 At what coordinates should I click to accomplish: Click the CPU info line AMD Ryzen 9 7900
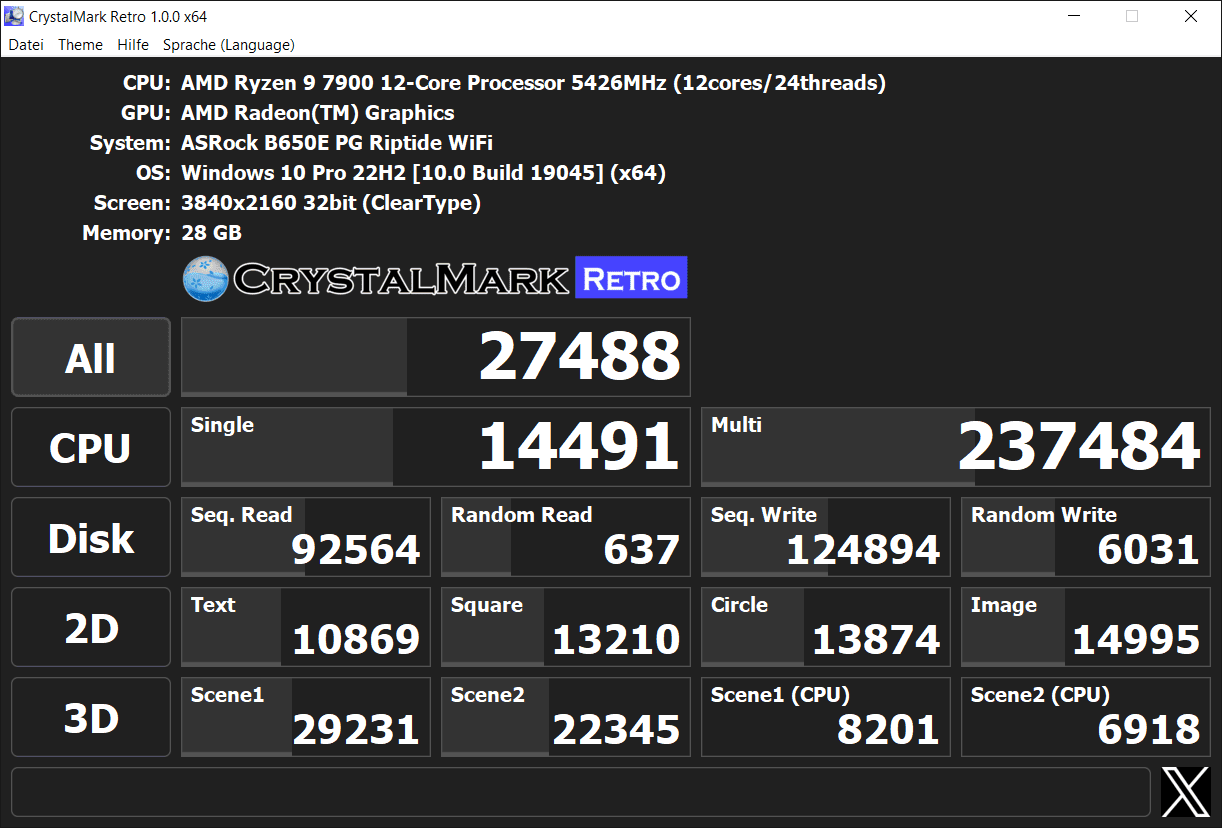click(533, 83)
